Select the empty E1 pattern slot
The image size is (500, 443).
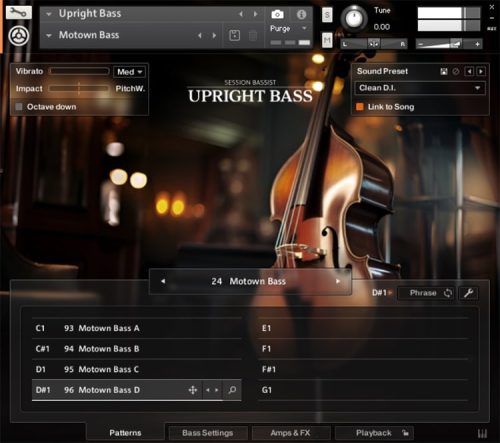(x=363, y=328)
